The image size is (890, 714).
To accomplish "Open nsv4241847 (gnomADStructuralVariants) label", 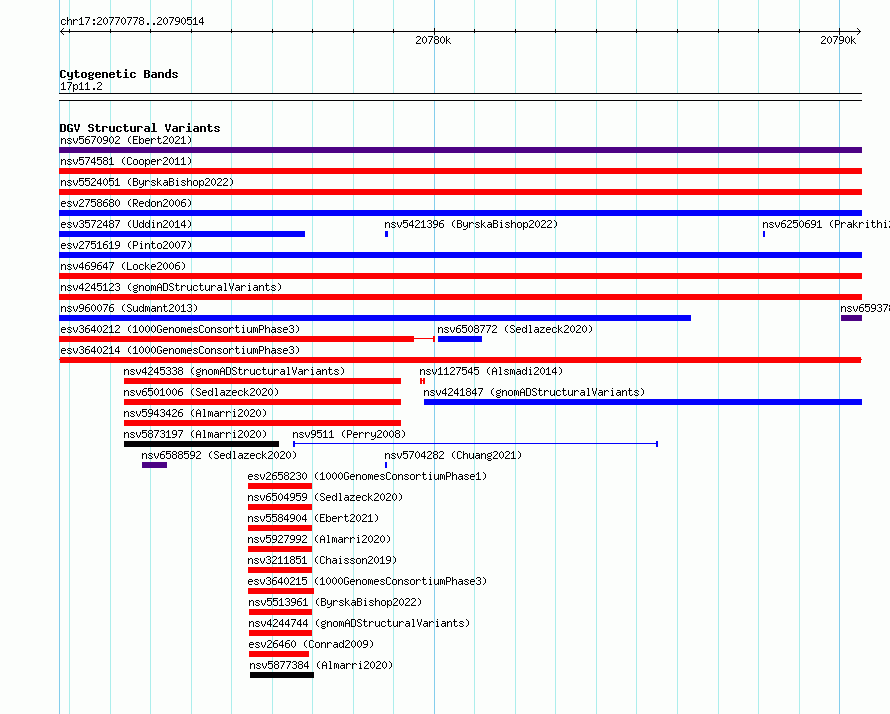I will 534,392.
